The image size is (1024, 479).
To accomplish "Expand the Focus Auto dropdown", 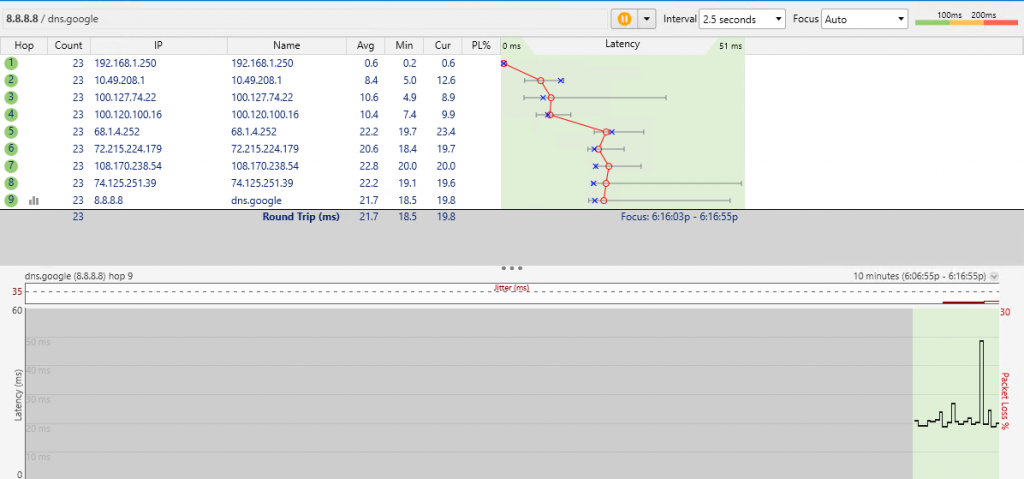I will point(863,19).
